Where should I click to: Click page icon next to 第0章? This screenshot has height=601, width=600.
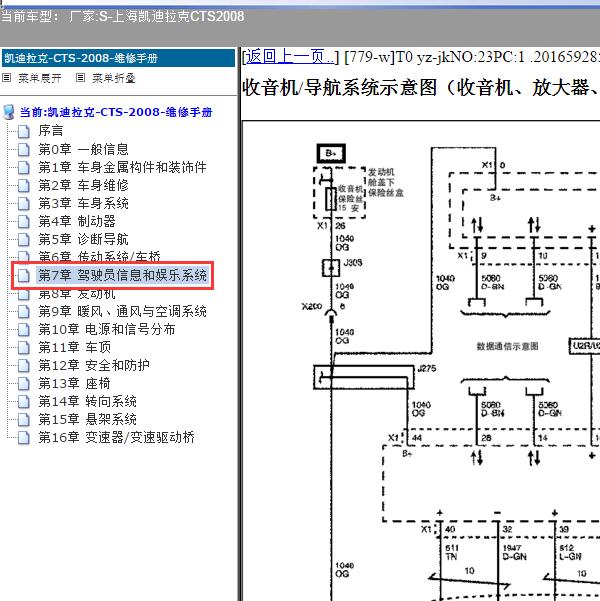click(x=24, y=149)
